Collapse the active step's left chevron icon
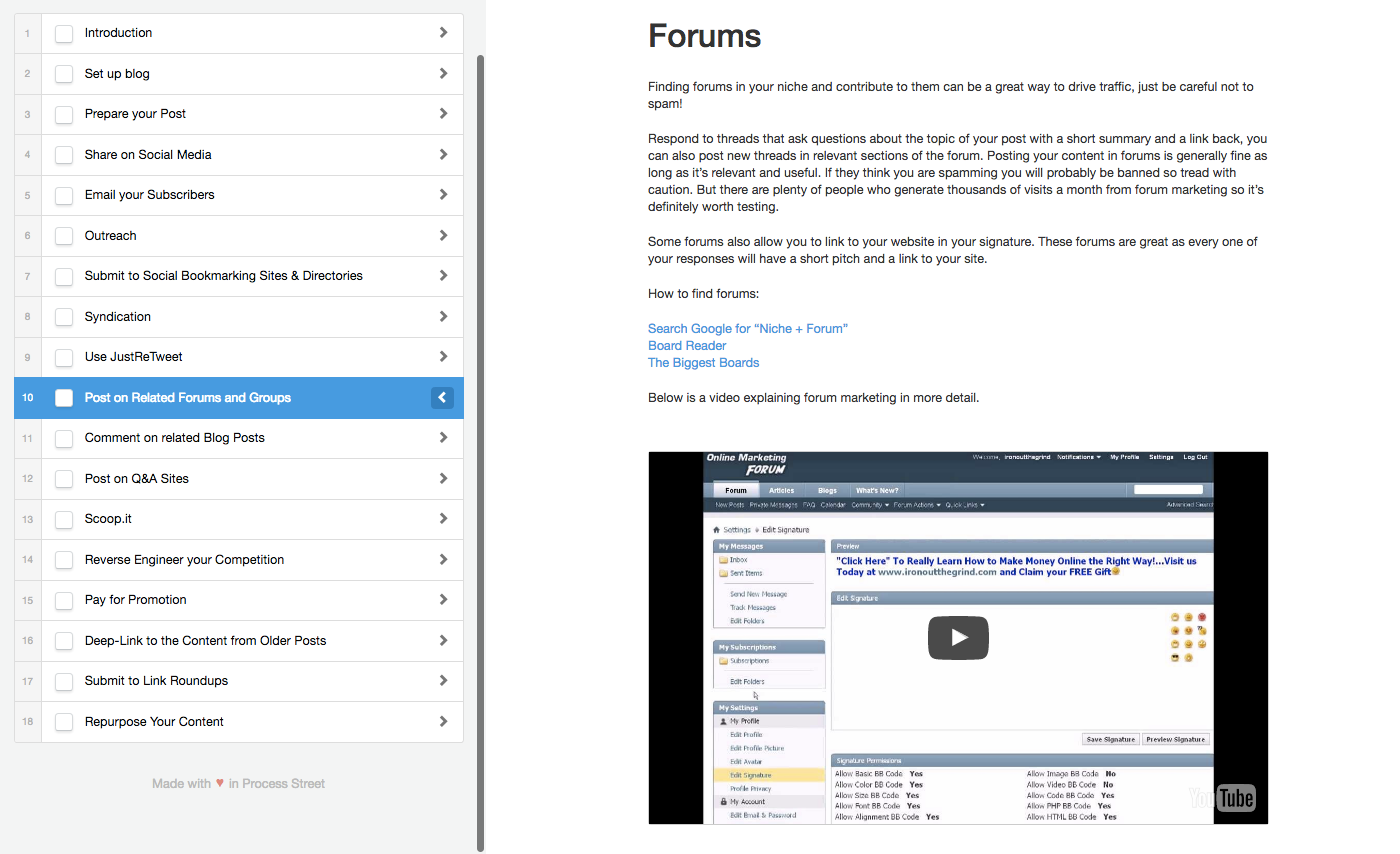 click(x=442, y=398)
